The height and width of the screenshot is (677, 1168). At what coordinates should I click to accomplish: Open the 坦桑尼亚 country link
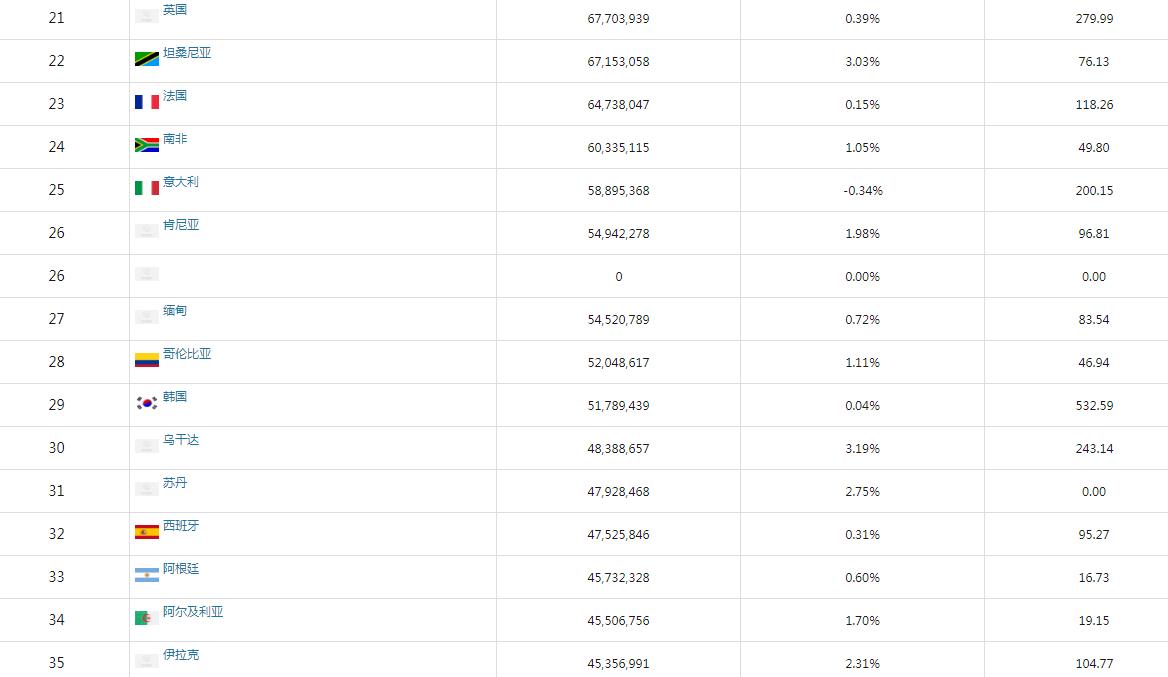[187, 53]
